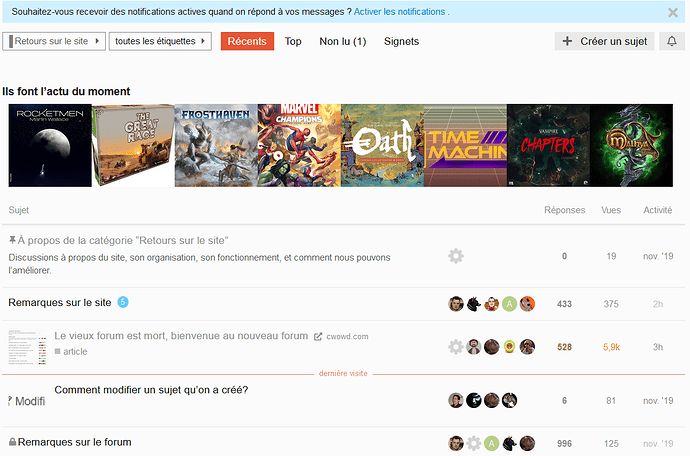The image size is (690, 456).
Task: Click the article thumbnail of Le vieux forum topic
Action: [x=27, y=347]
